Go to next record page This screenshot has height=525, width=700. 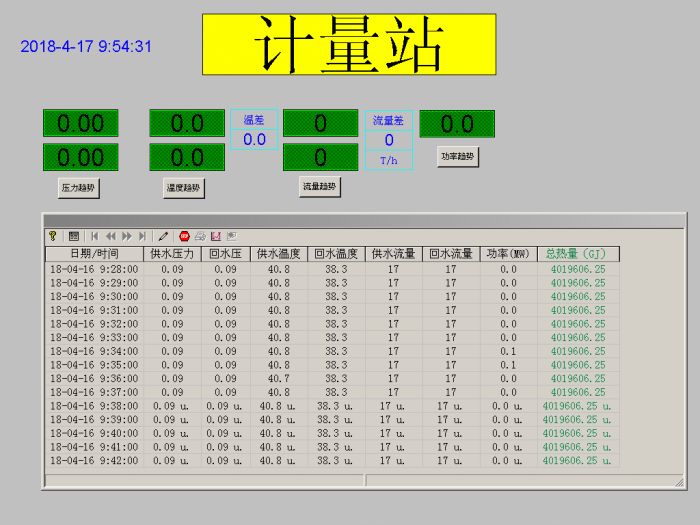click(127, 236)
